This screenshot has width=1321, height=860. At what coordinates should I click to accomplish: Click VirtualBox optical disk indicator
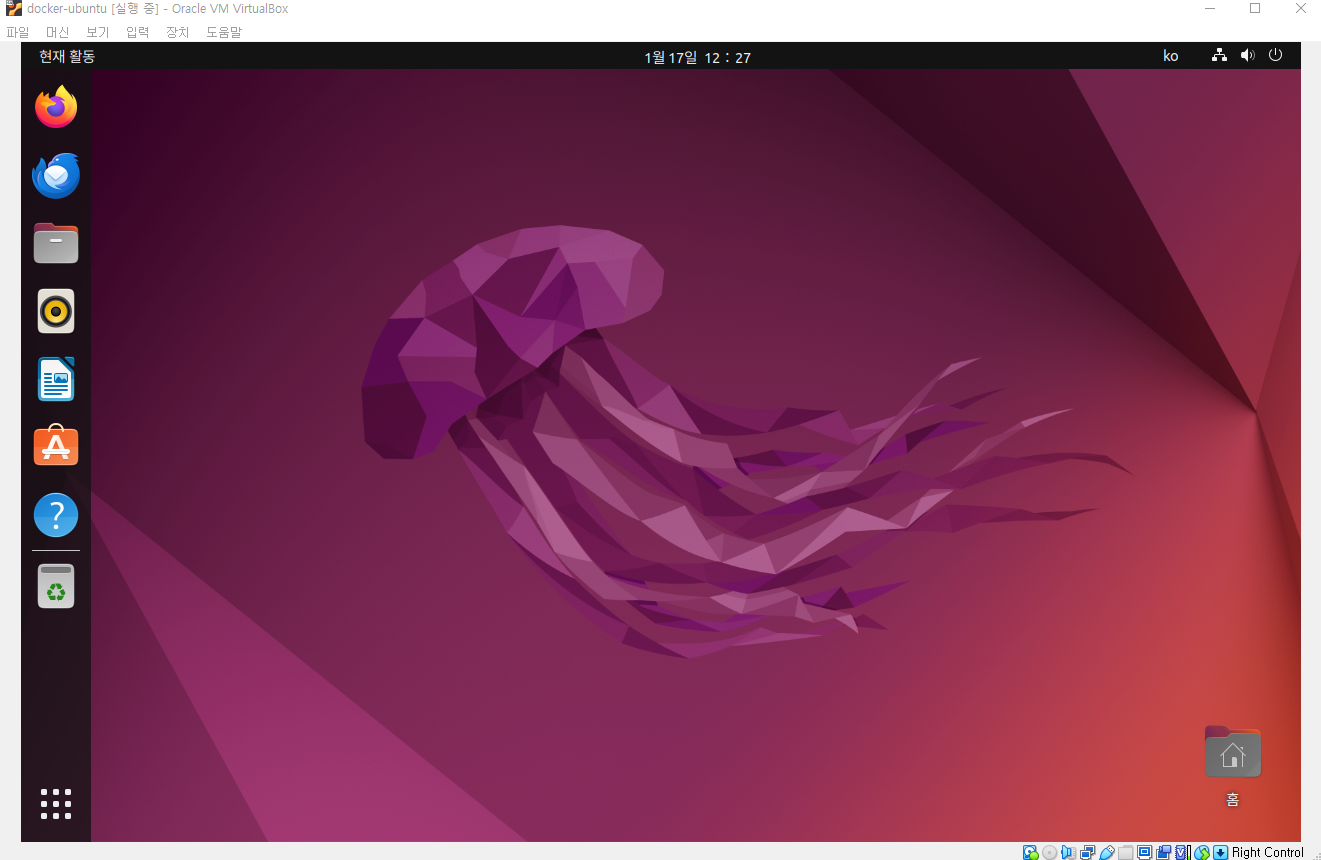click(x=1050, y=852)
